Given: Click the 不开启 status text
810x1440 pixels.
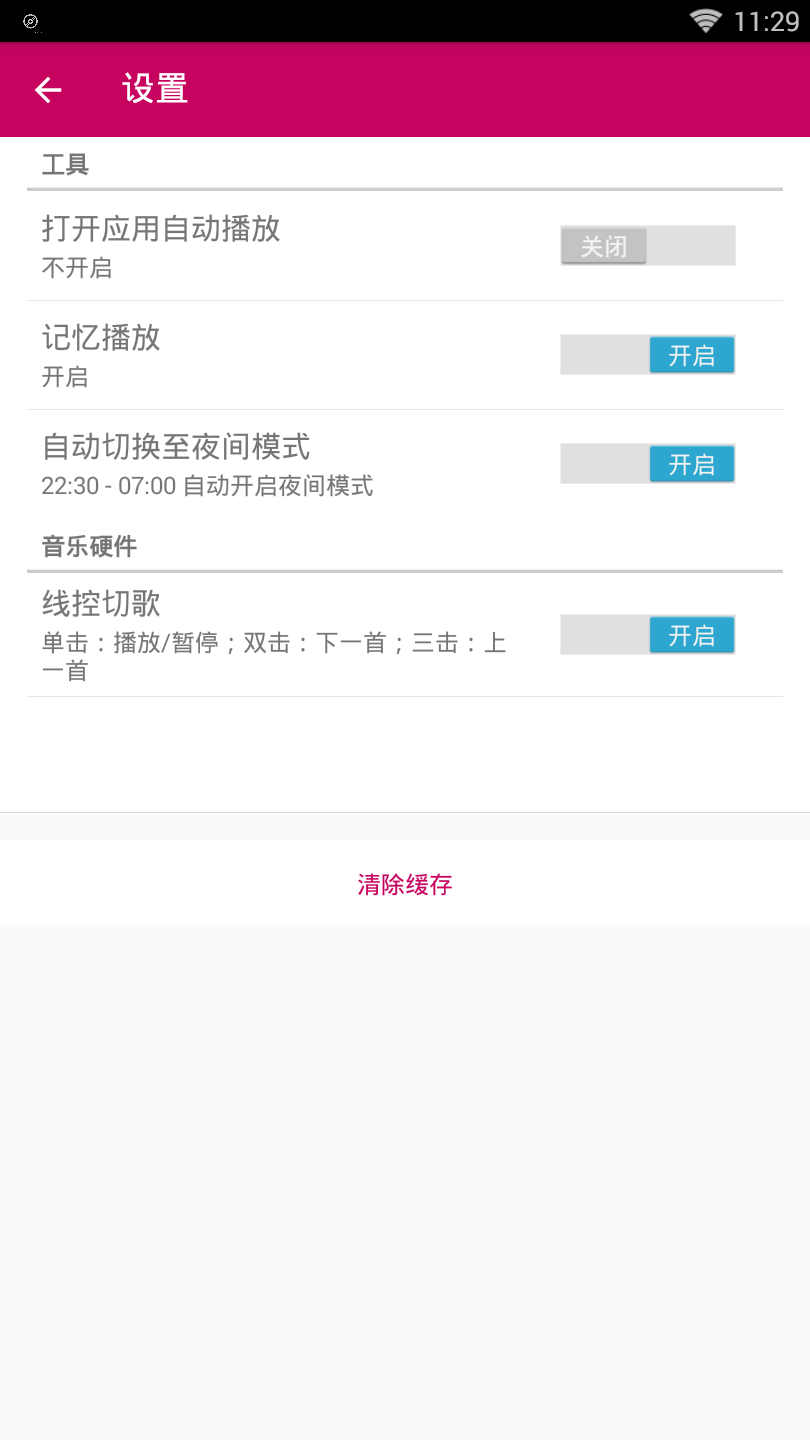Looking at the screenshot, I should click(77, 268).
